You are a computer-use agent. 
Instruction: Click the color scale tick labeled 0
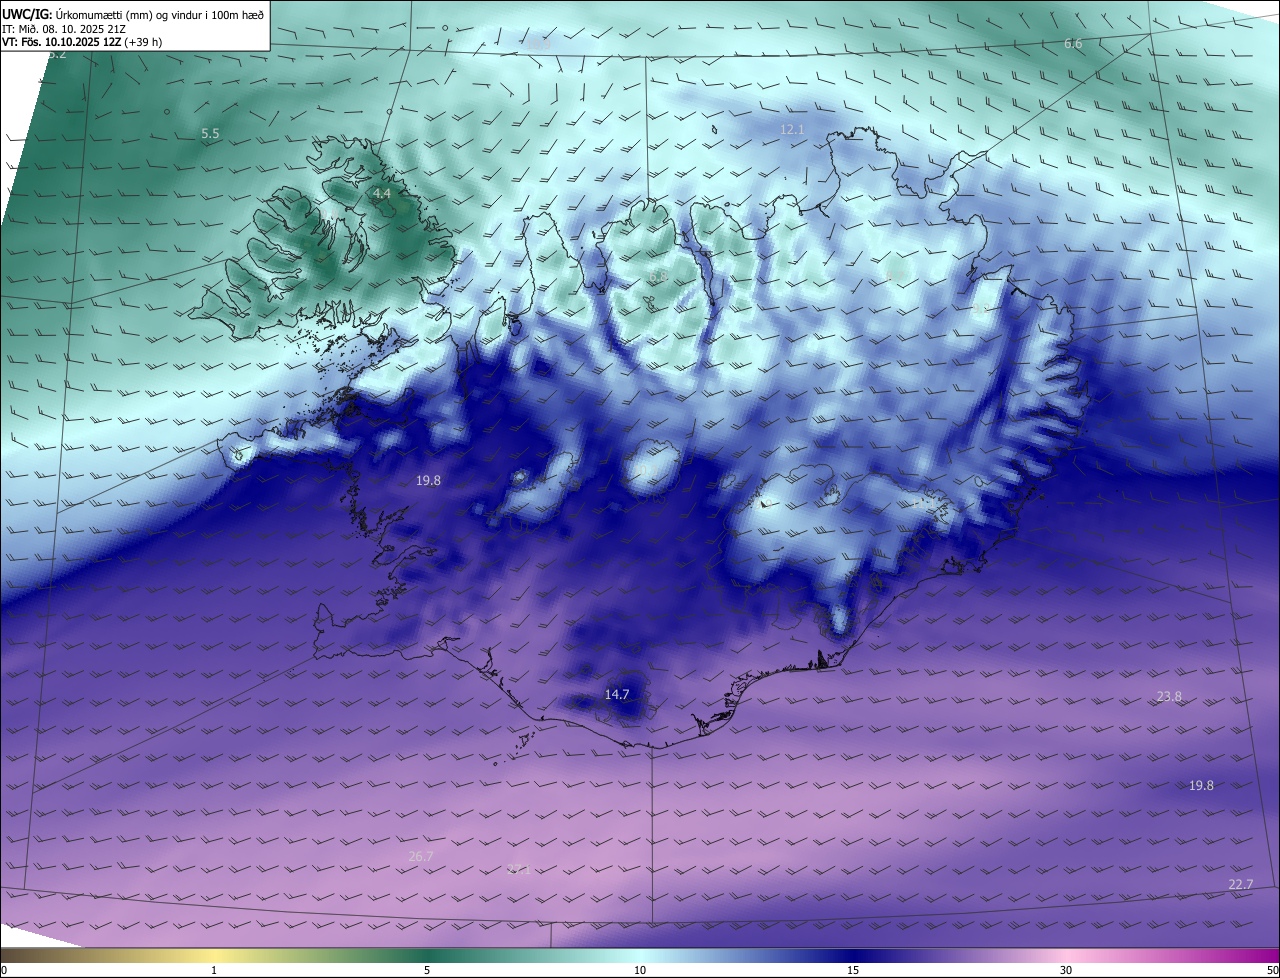pyautogui.click(x=4, y=970)
